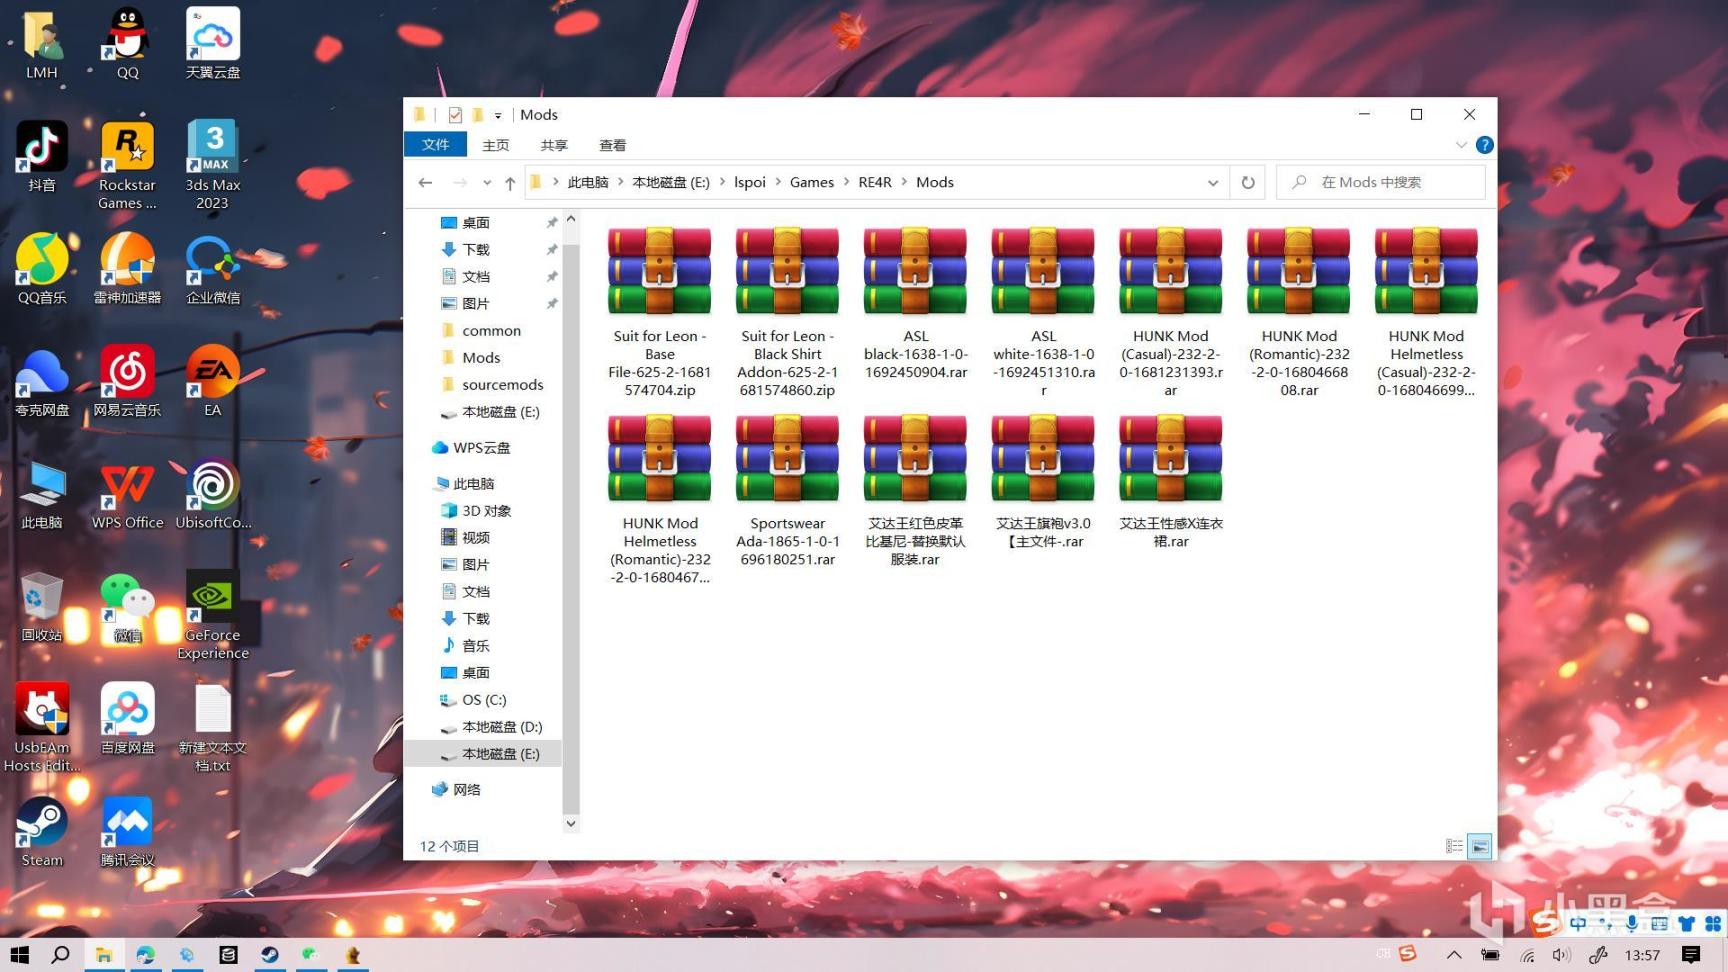This screenshot has width=1728, height=972.
Task: Toggle properties checkbox in quick access toolbar
Action: (x=455, y=115)
